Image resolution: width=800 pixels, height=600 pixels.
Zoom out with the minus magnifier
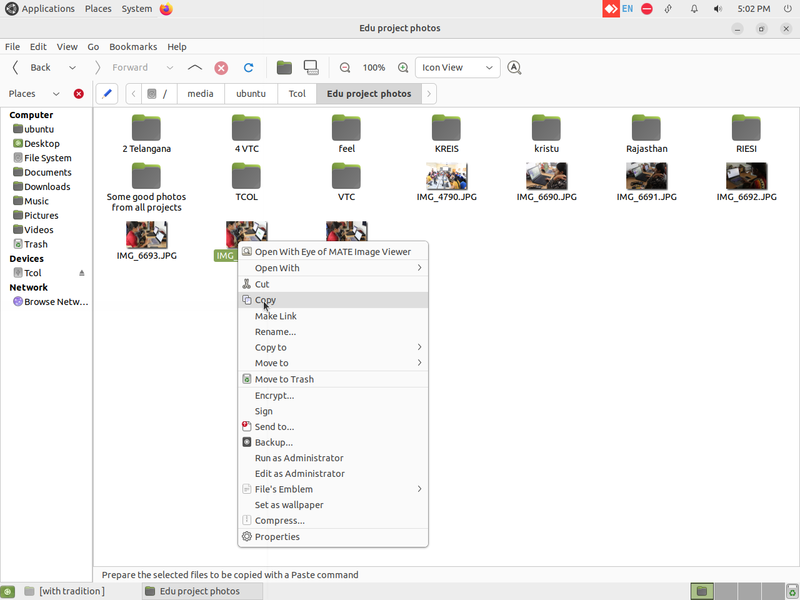[345, 67]
